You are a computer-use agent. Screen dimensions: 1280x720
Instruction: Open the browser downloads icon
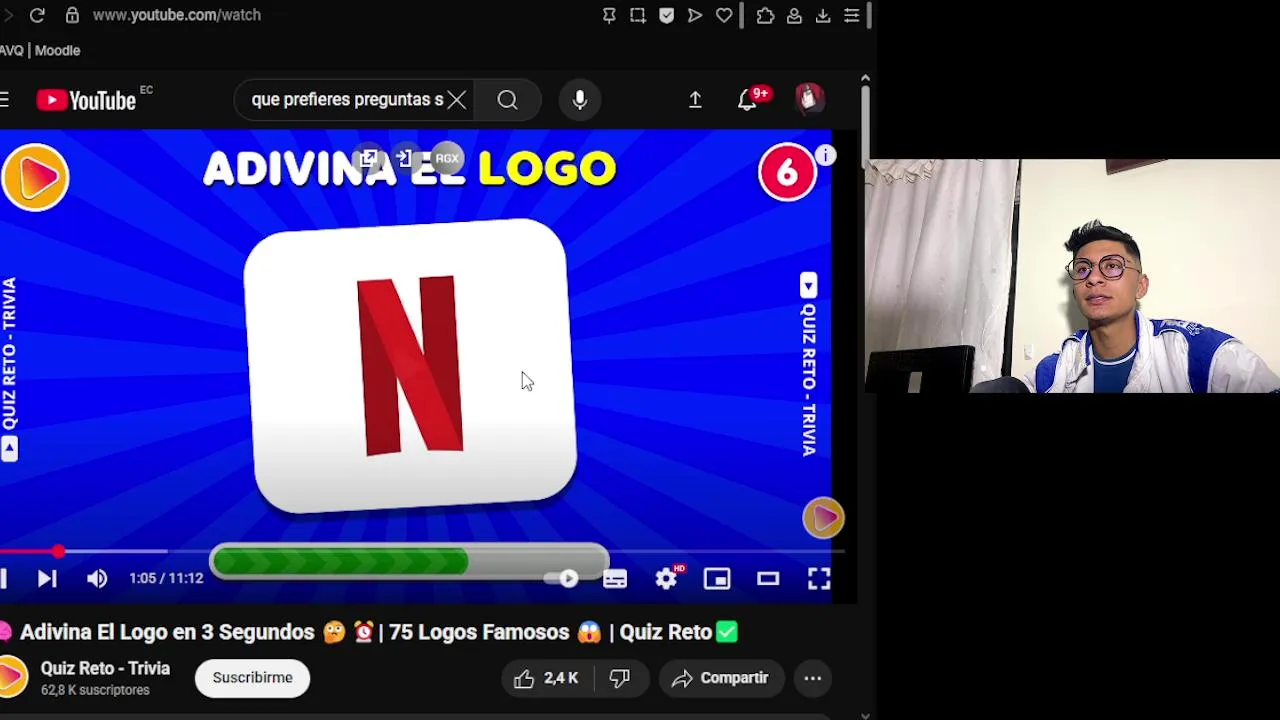pos(823,15)
